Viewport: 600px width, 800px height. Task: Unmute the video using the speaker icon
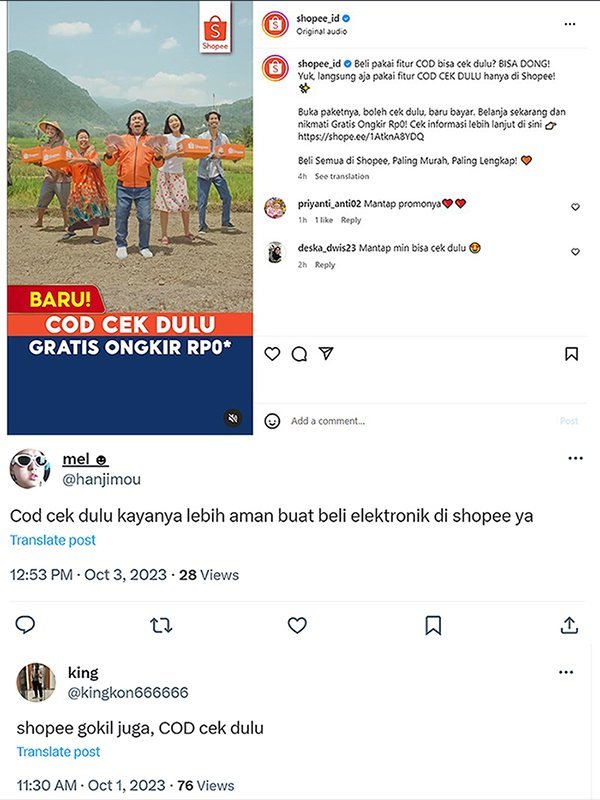click(x=233, y=418)
